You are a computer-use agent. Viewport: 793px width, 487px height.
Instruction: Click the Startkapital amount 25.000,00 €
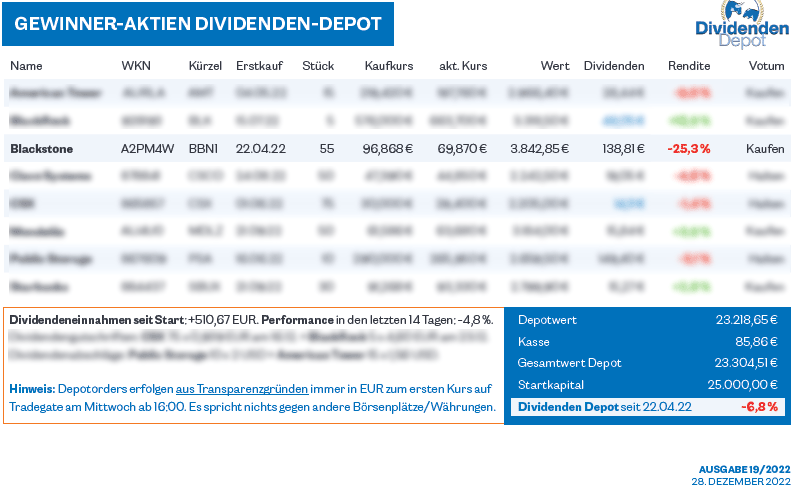pos(742,385)
